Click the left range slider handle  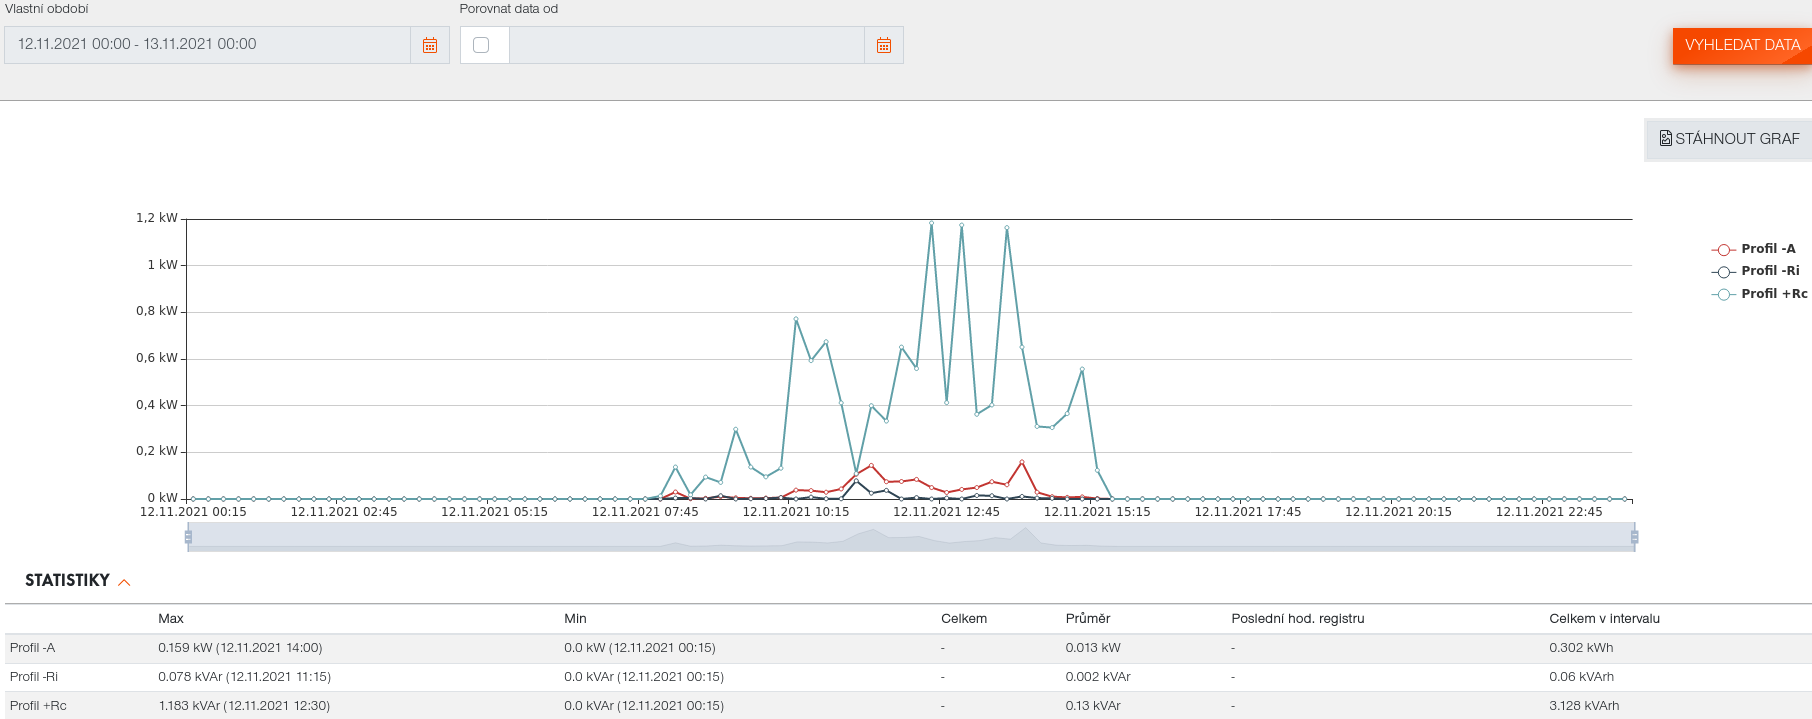click(x=188, y=537)
